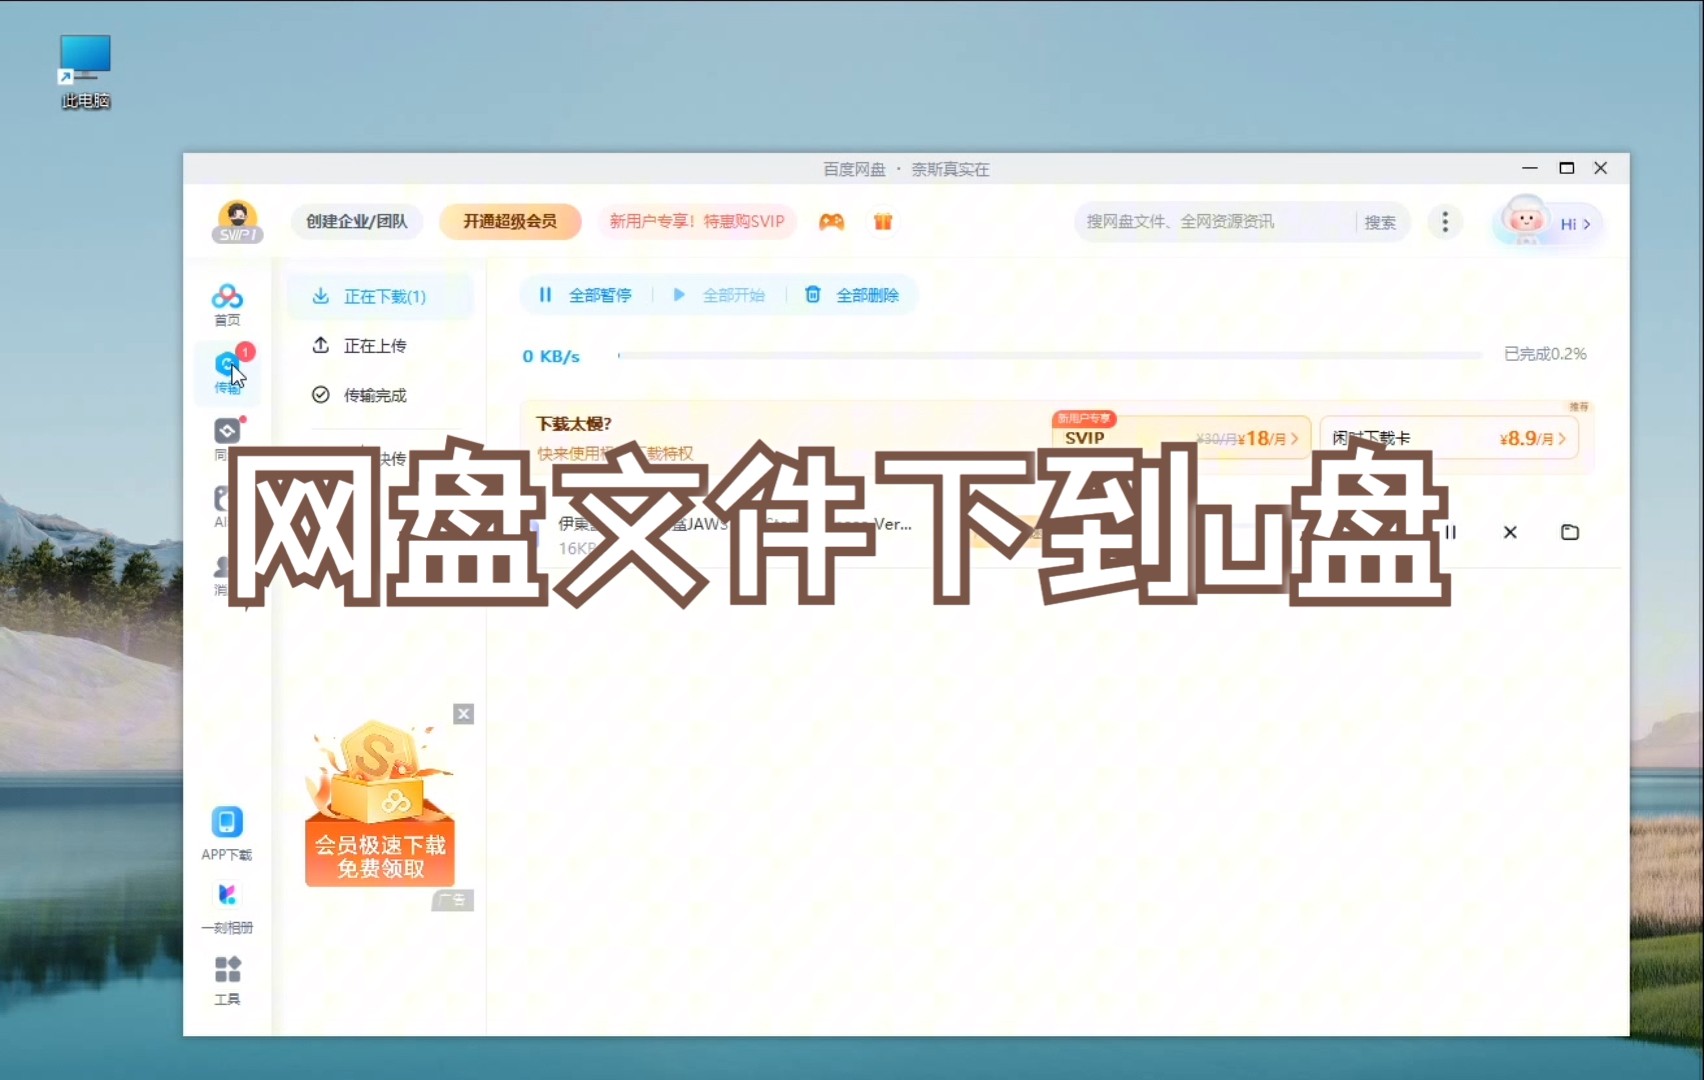Click the overall download progress bar

pyautogui.click(x=1050, y=355)
